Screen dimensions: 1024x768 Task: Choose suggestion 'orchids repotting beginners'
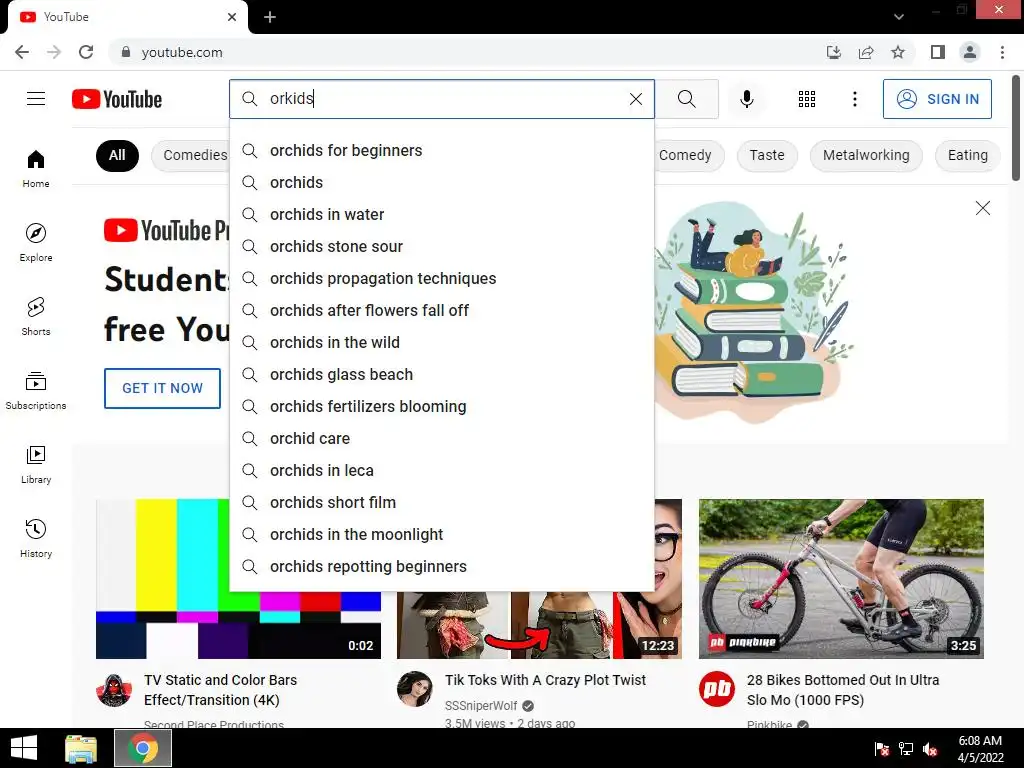[x=442, y=566]
